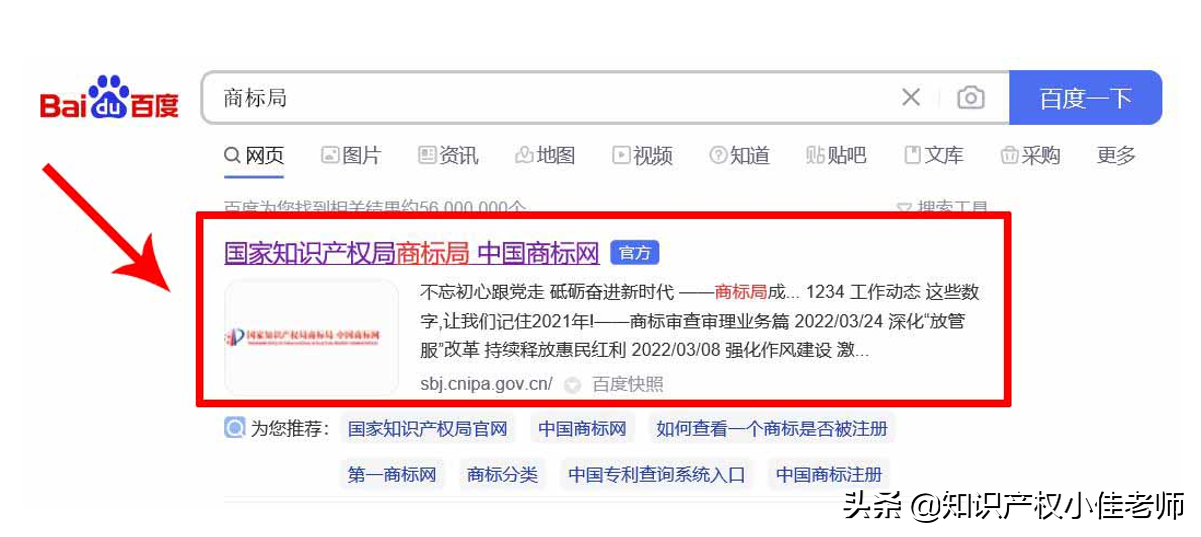Click the Baidu logo

point(109,98)
